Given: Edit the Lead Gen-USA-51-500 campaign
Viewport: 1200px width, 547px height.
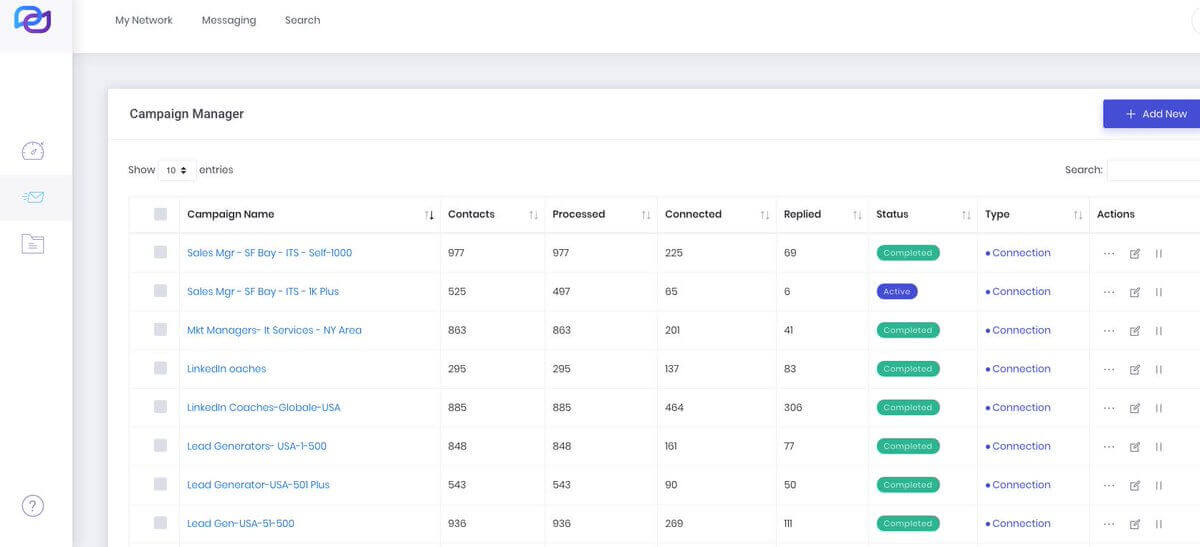Looking at the screenshot, I should [x=1134, y=524].
